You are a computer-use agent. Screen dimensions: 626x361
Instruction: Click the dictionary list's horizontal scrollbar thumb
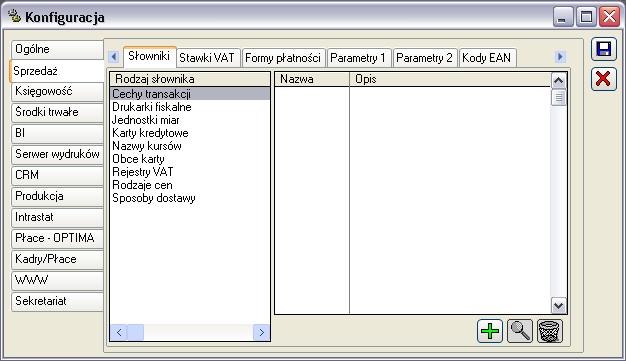[x=136, y=332]
